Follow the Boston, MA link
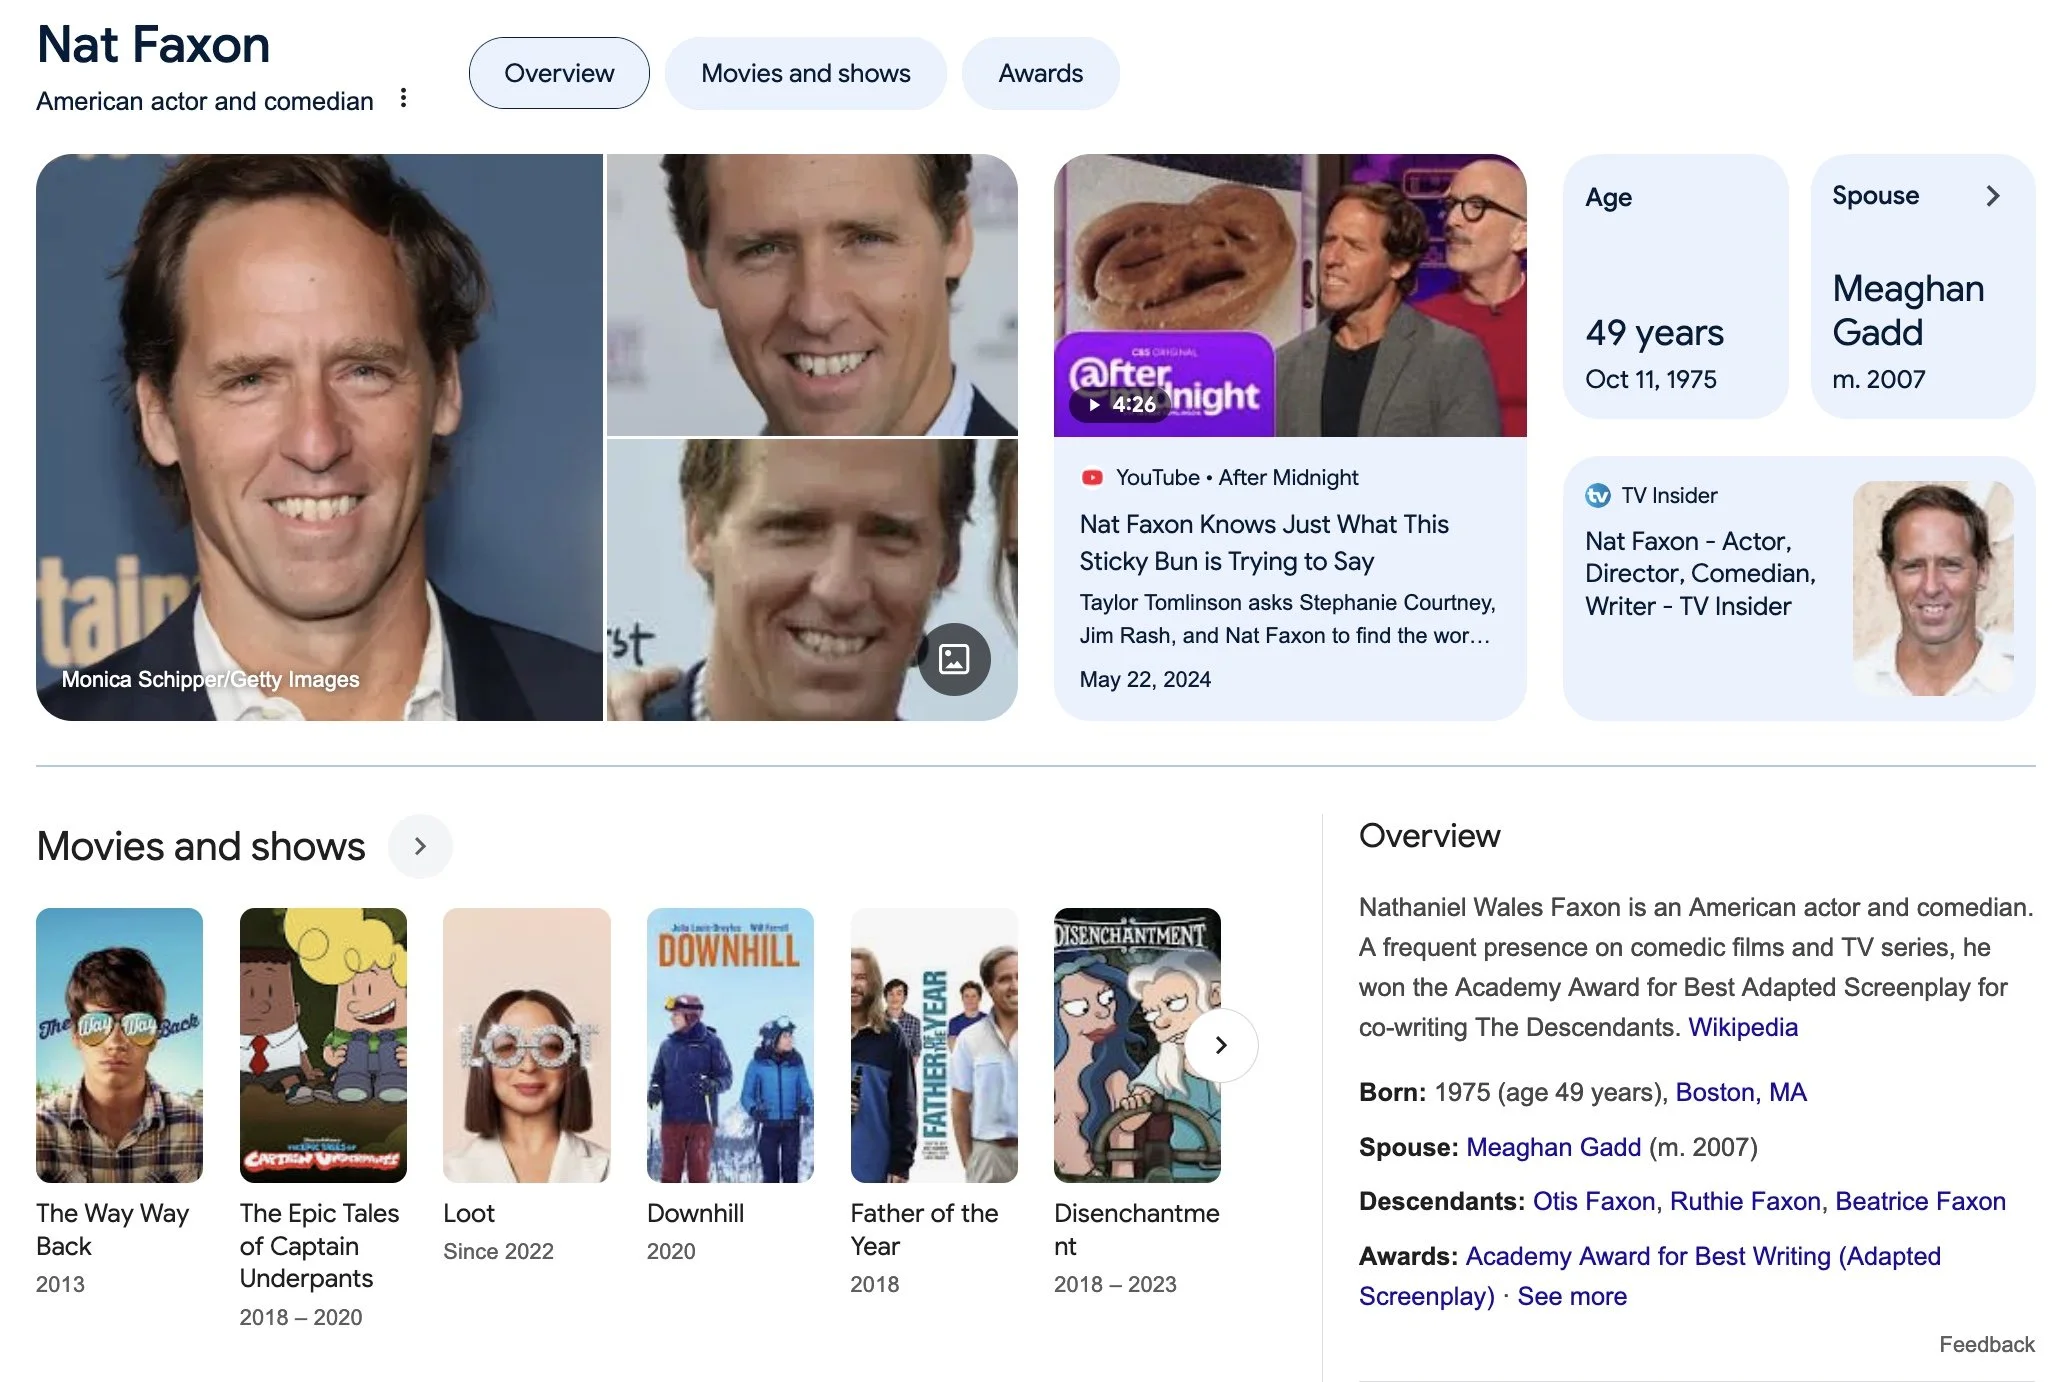Viewport: 2062px width, 1382px height. (x=1740, y=1092)
